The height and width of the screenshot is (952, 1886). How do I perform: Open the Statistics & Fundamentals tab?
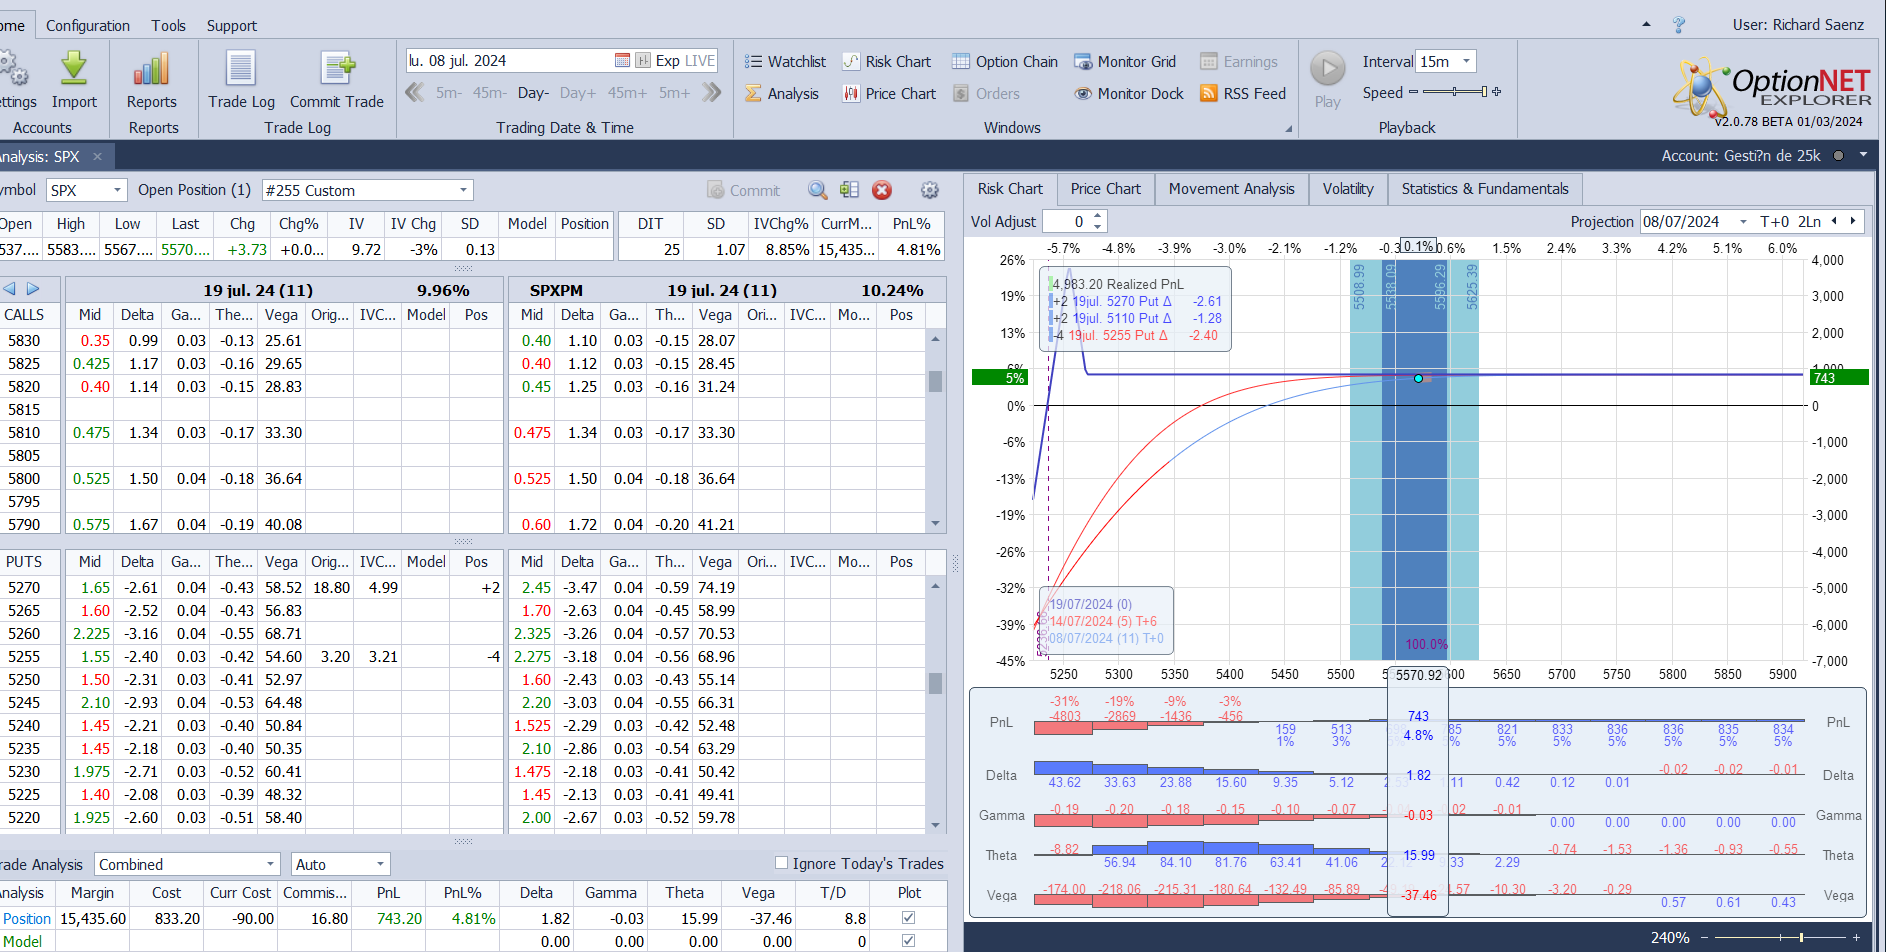pyautogui.click(x=1485, y=189)
